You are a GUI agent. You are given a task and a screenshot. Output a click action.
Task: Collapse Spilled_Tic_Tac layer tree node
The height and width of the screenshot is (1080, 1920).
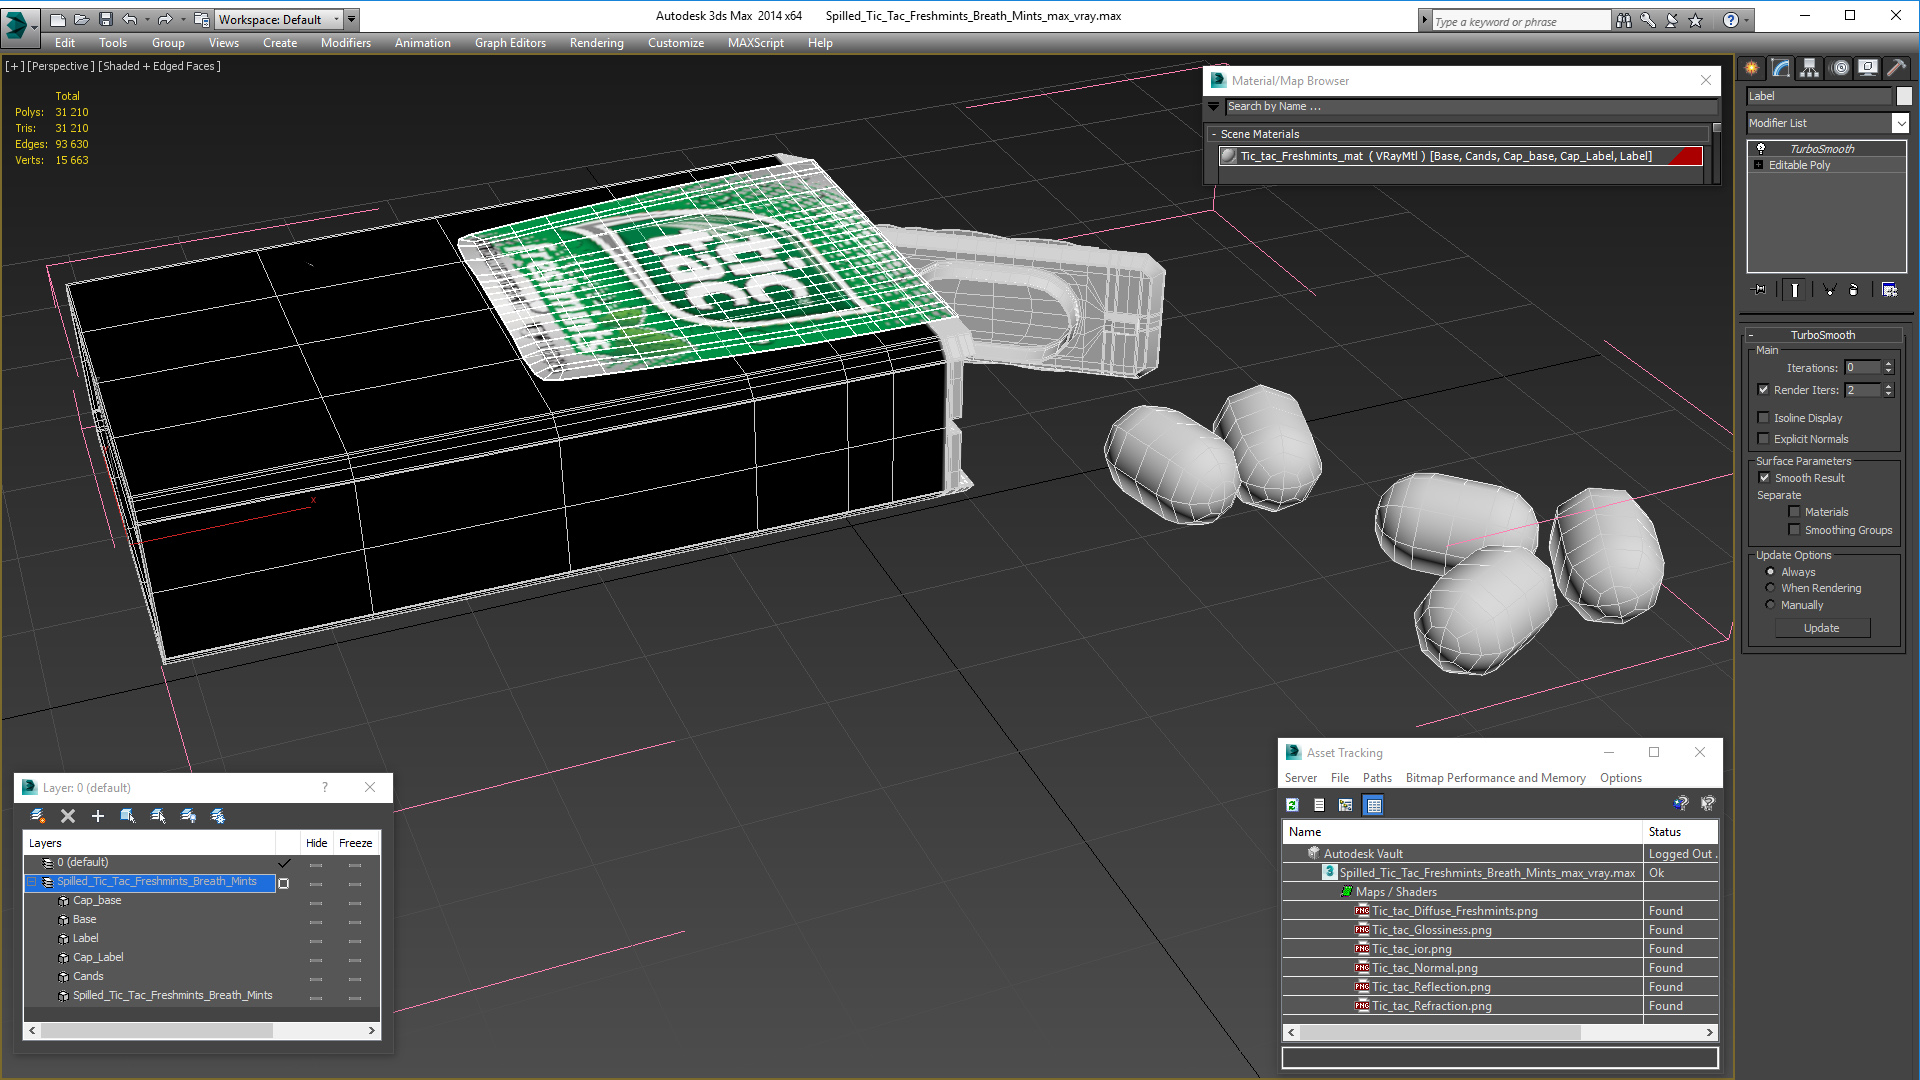tap(32, 882)
